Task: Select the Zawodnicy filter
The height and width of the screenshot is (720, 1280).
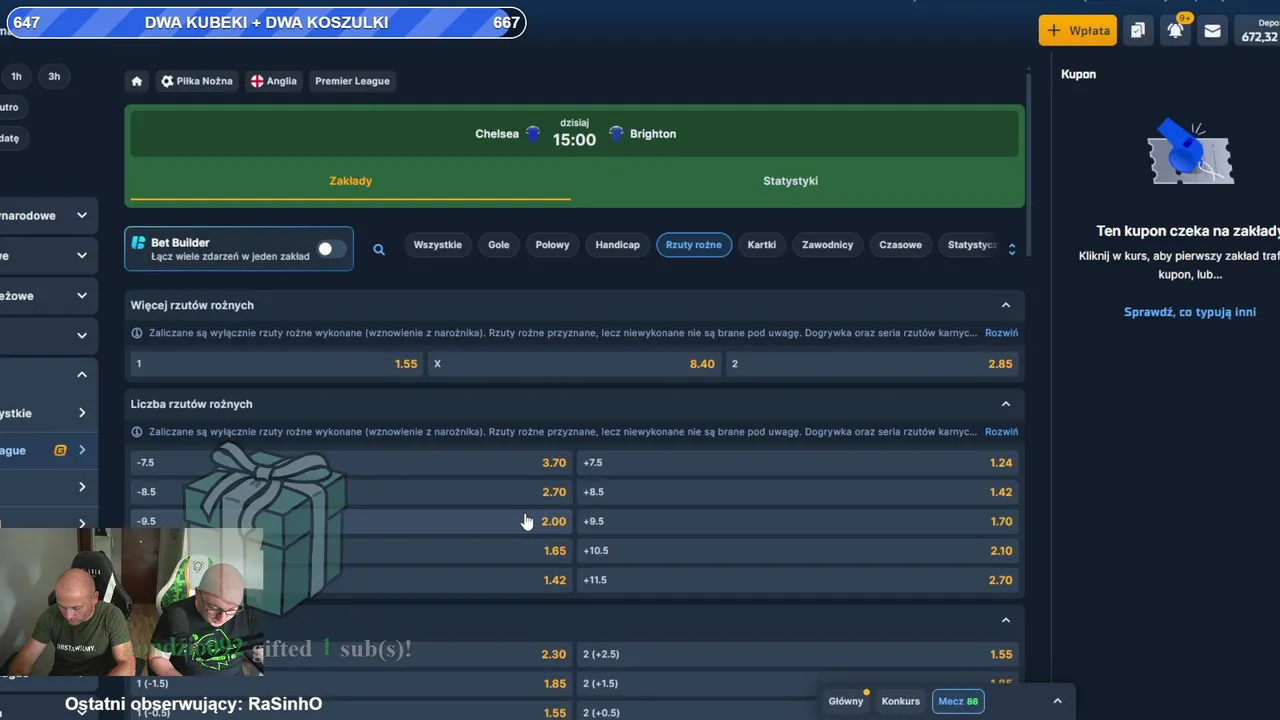Action: 828,245
